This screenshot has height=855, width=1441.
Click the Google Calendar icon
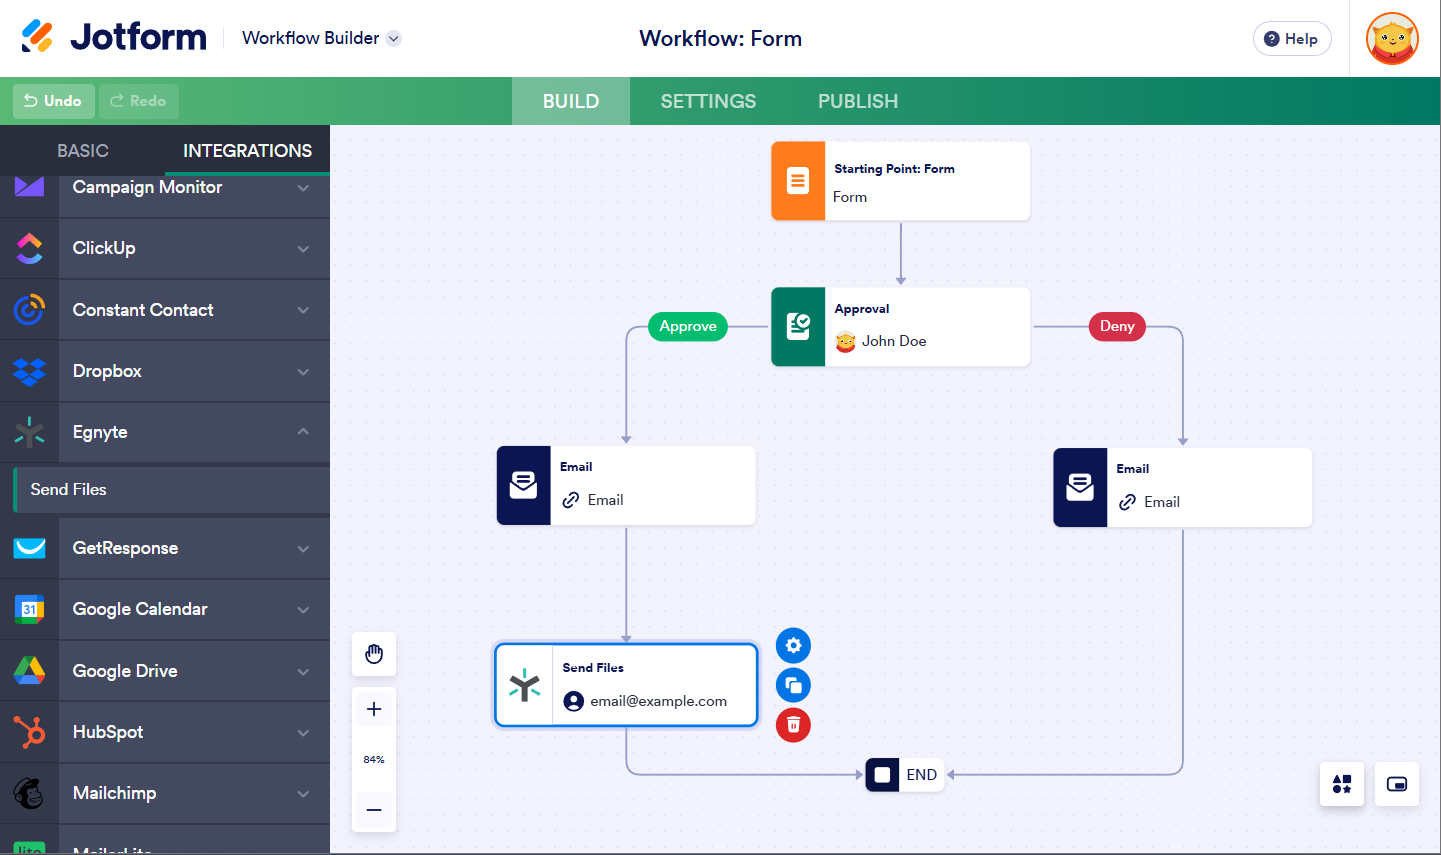29,609
